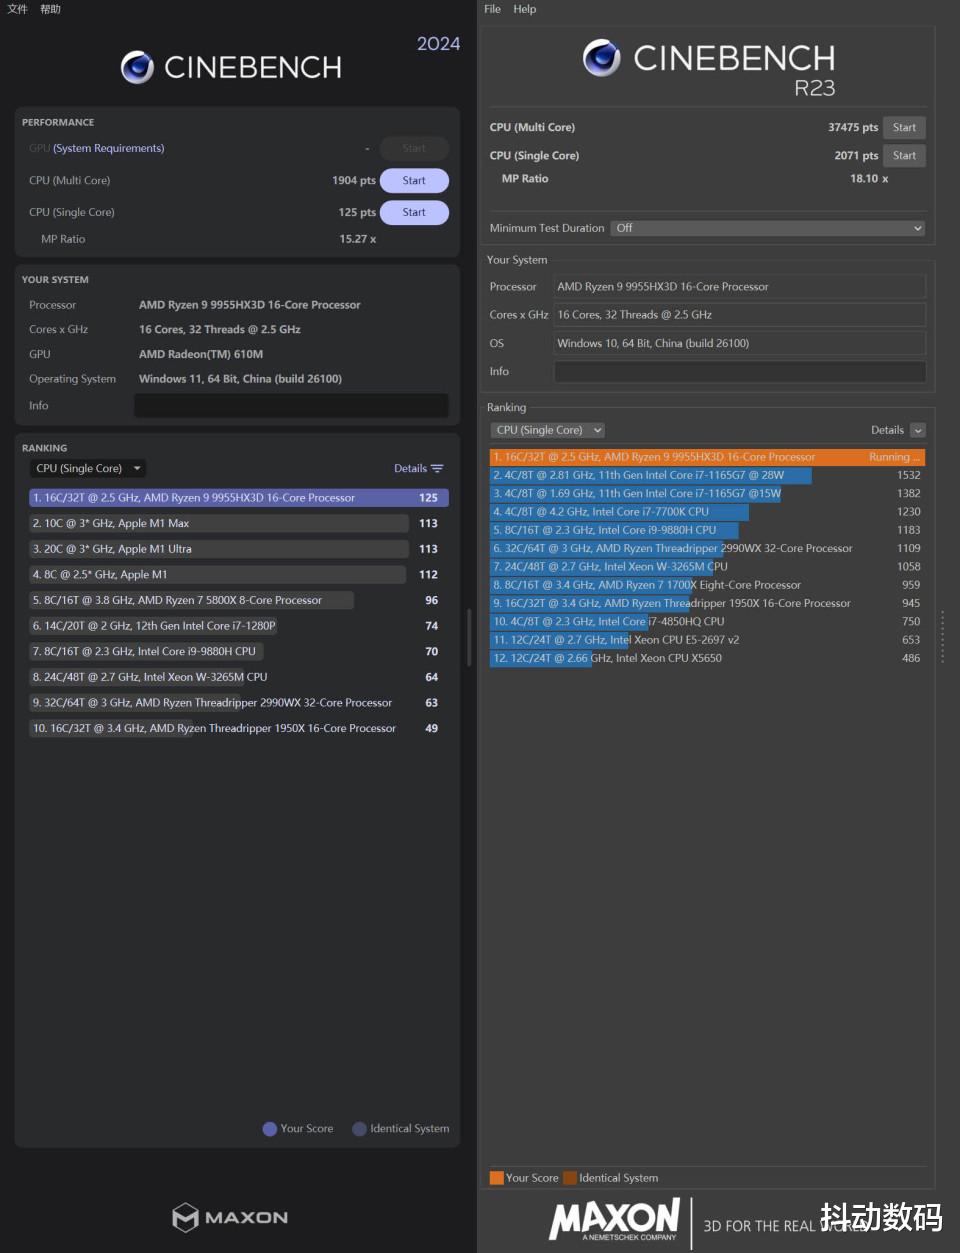This screenshot has height=1253, width=960.
Task: Open the 文件 menu in Cinebench 2024
Action: point(18,9)
